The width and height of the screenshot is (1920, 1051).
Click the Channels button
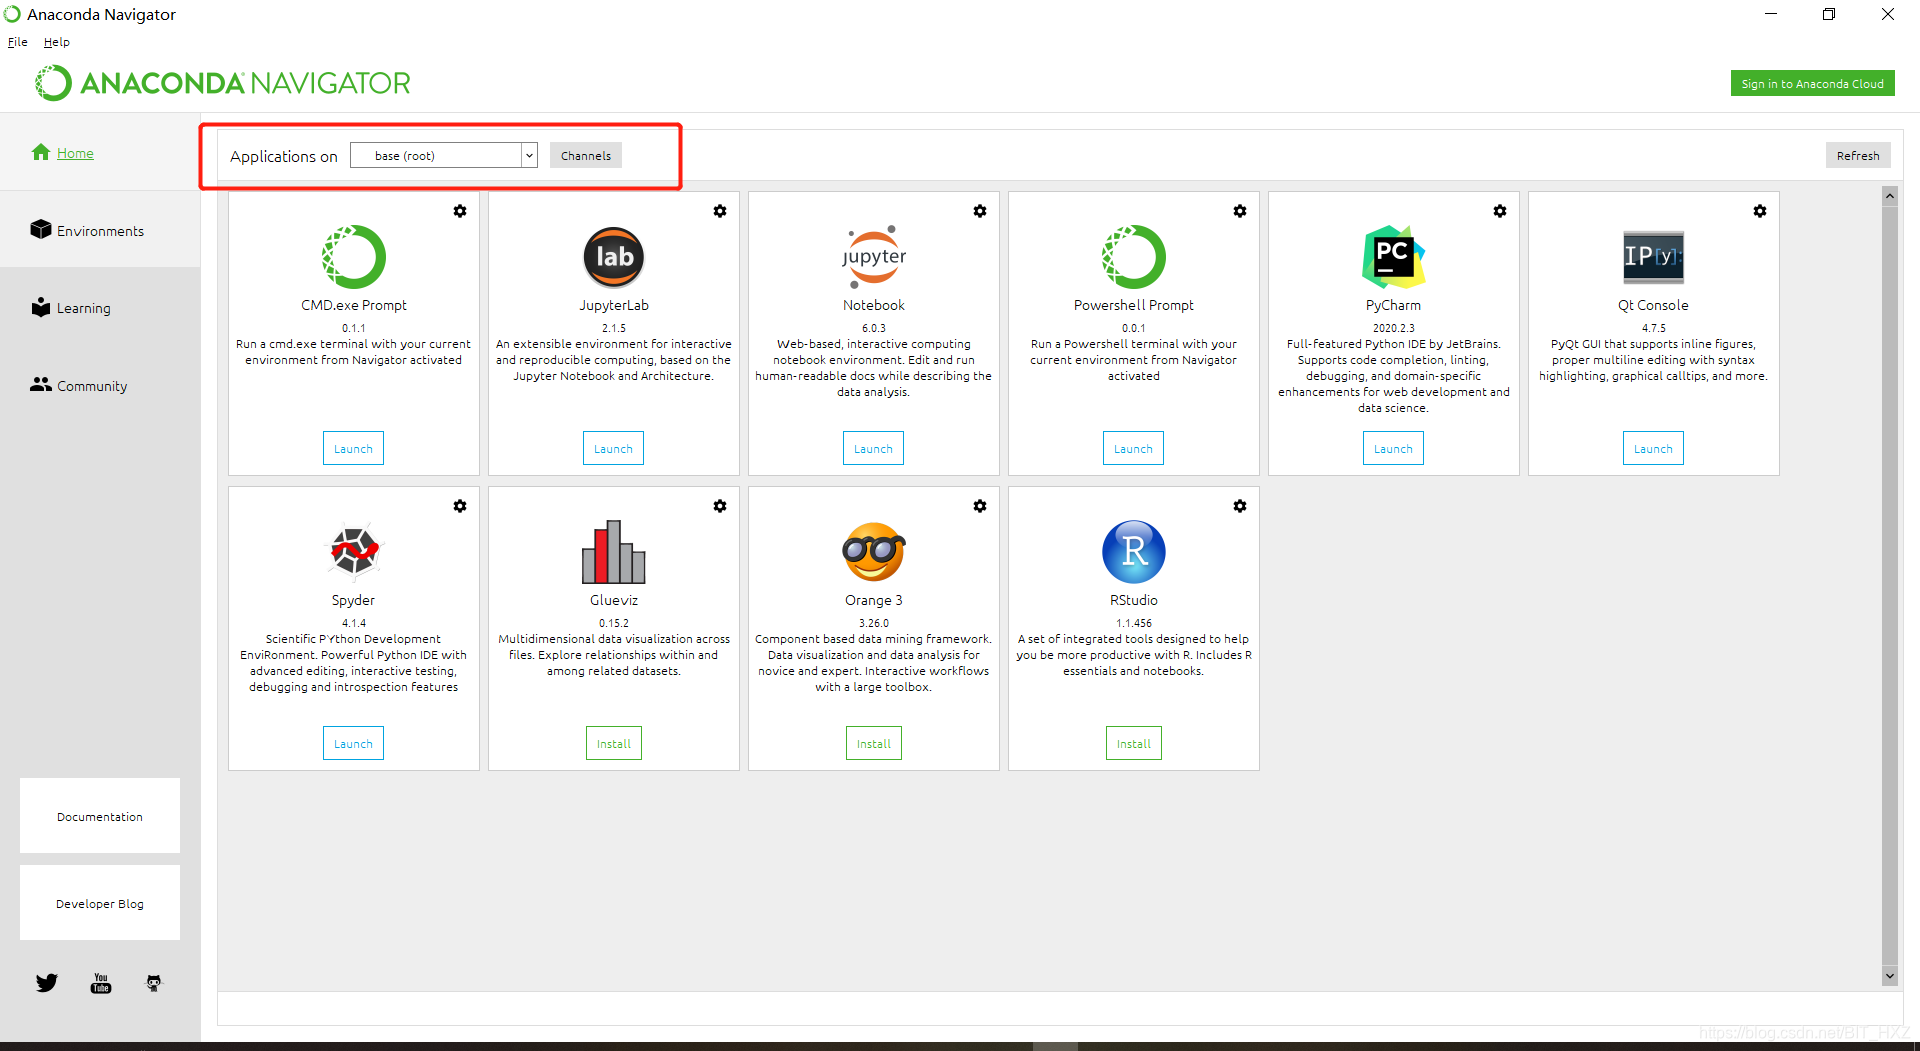coord(586,155)
